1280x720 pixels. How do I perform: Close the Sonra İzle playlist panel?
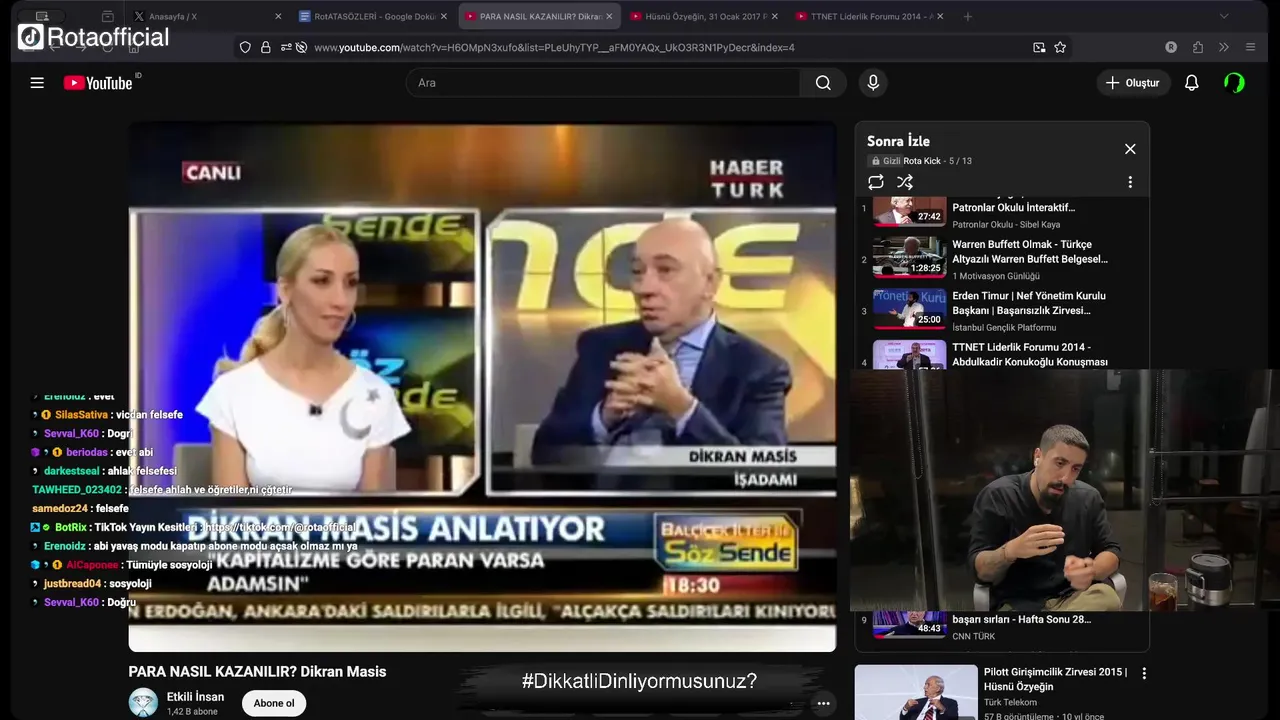click(x=1130, y=149)
